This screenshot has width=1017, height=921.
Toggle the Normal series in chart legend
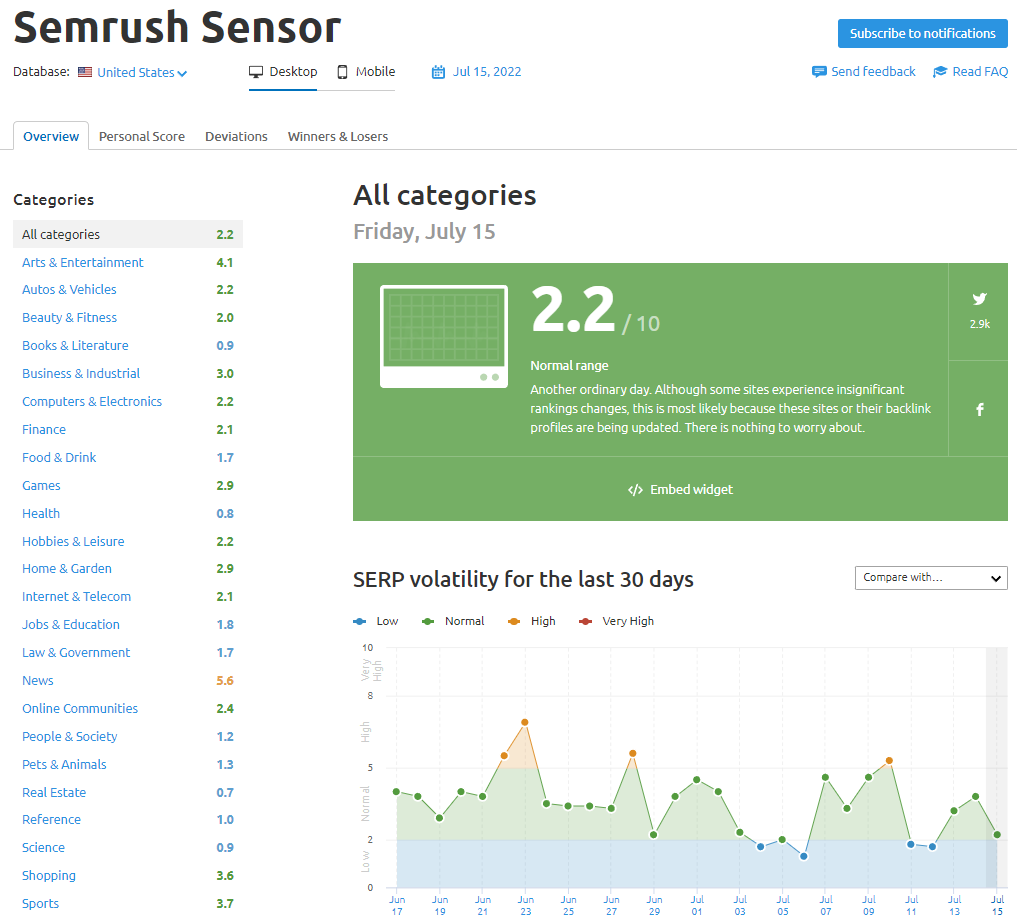pyautogui.click(x=453, y=621)
